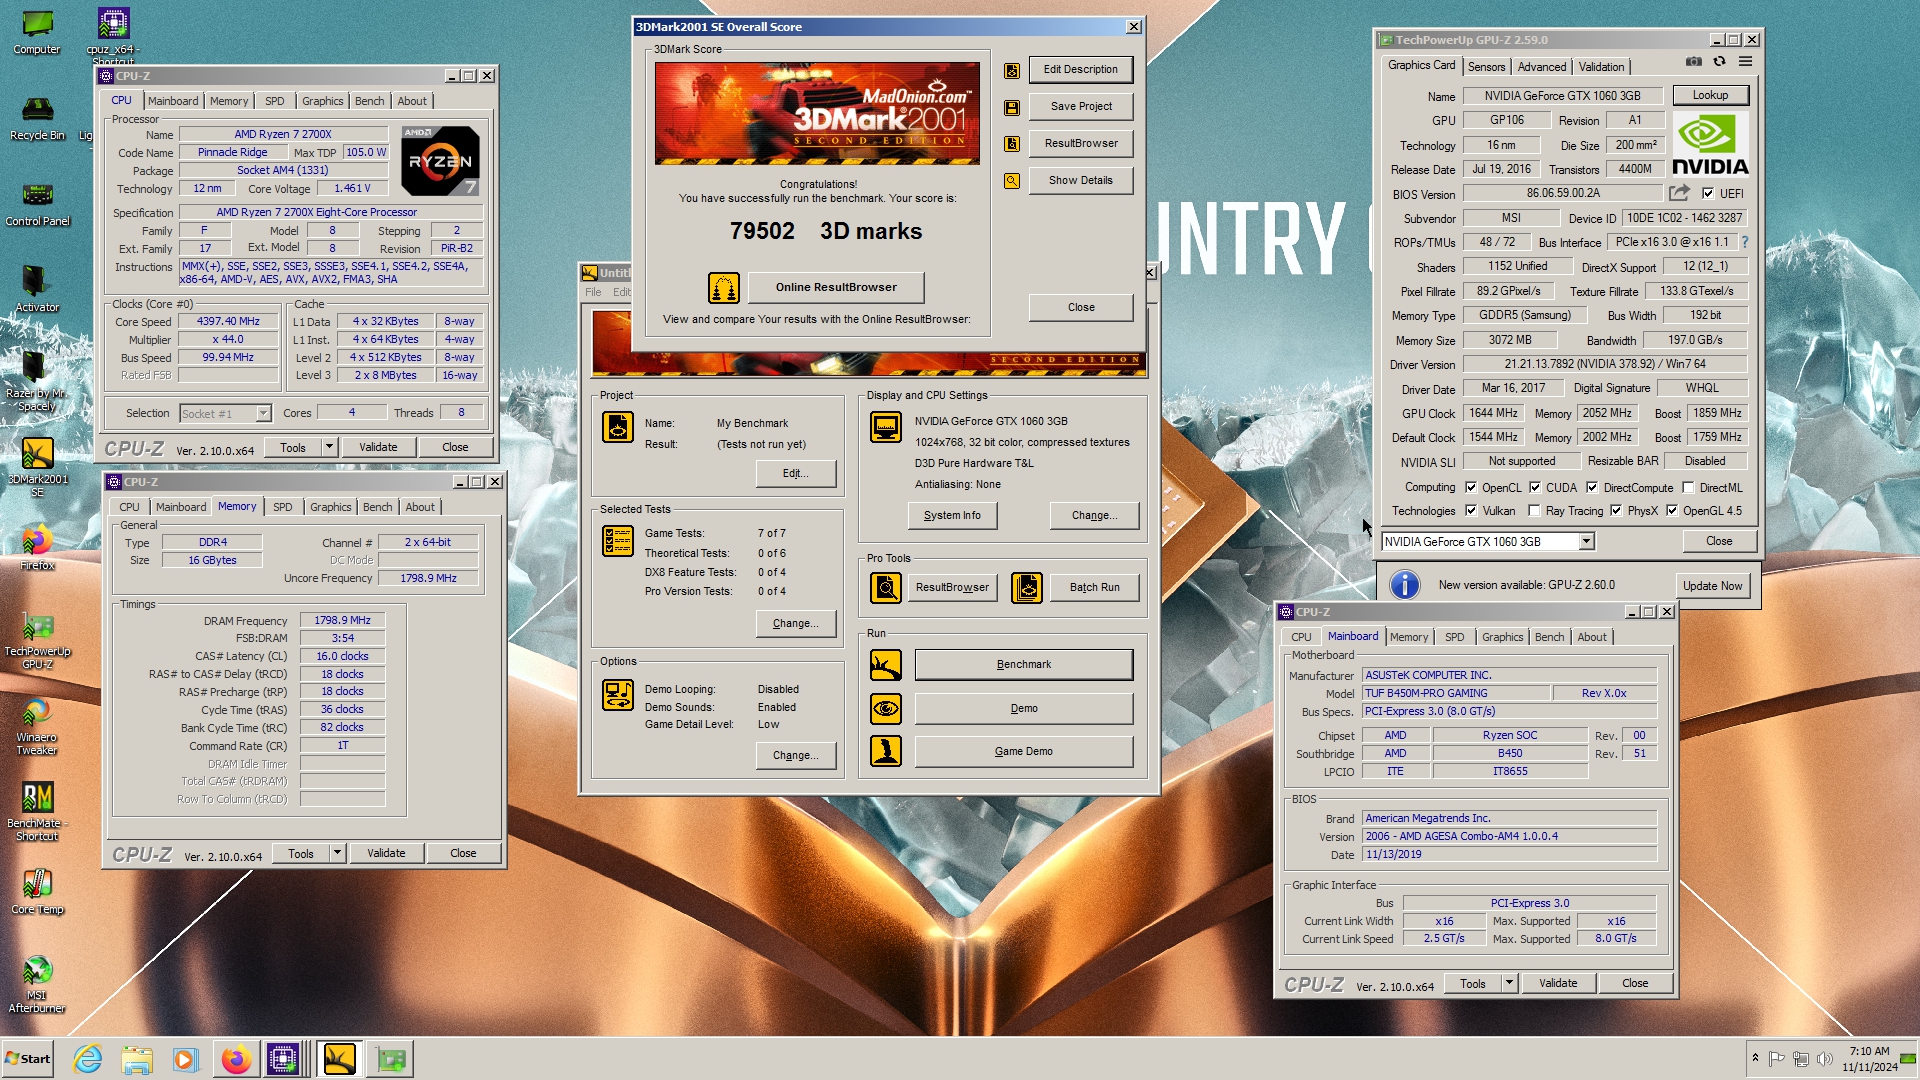Expand Tools dropdown arrow in CPU-Z CPU window
Screen dimensions: 1920x1080
click(x=329, y=447)
